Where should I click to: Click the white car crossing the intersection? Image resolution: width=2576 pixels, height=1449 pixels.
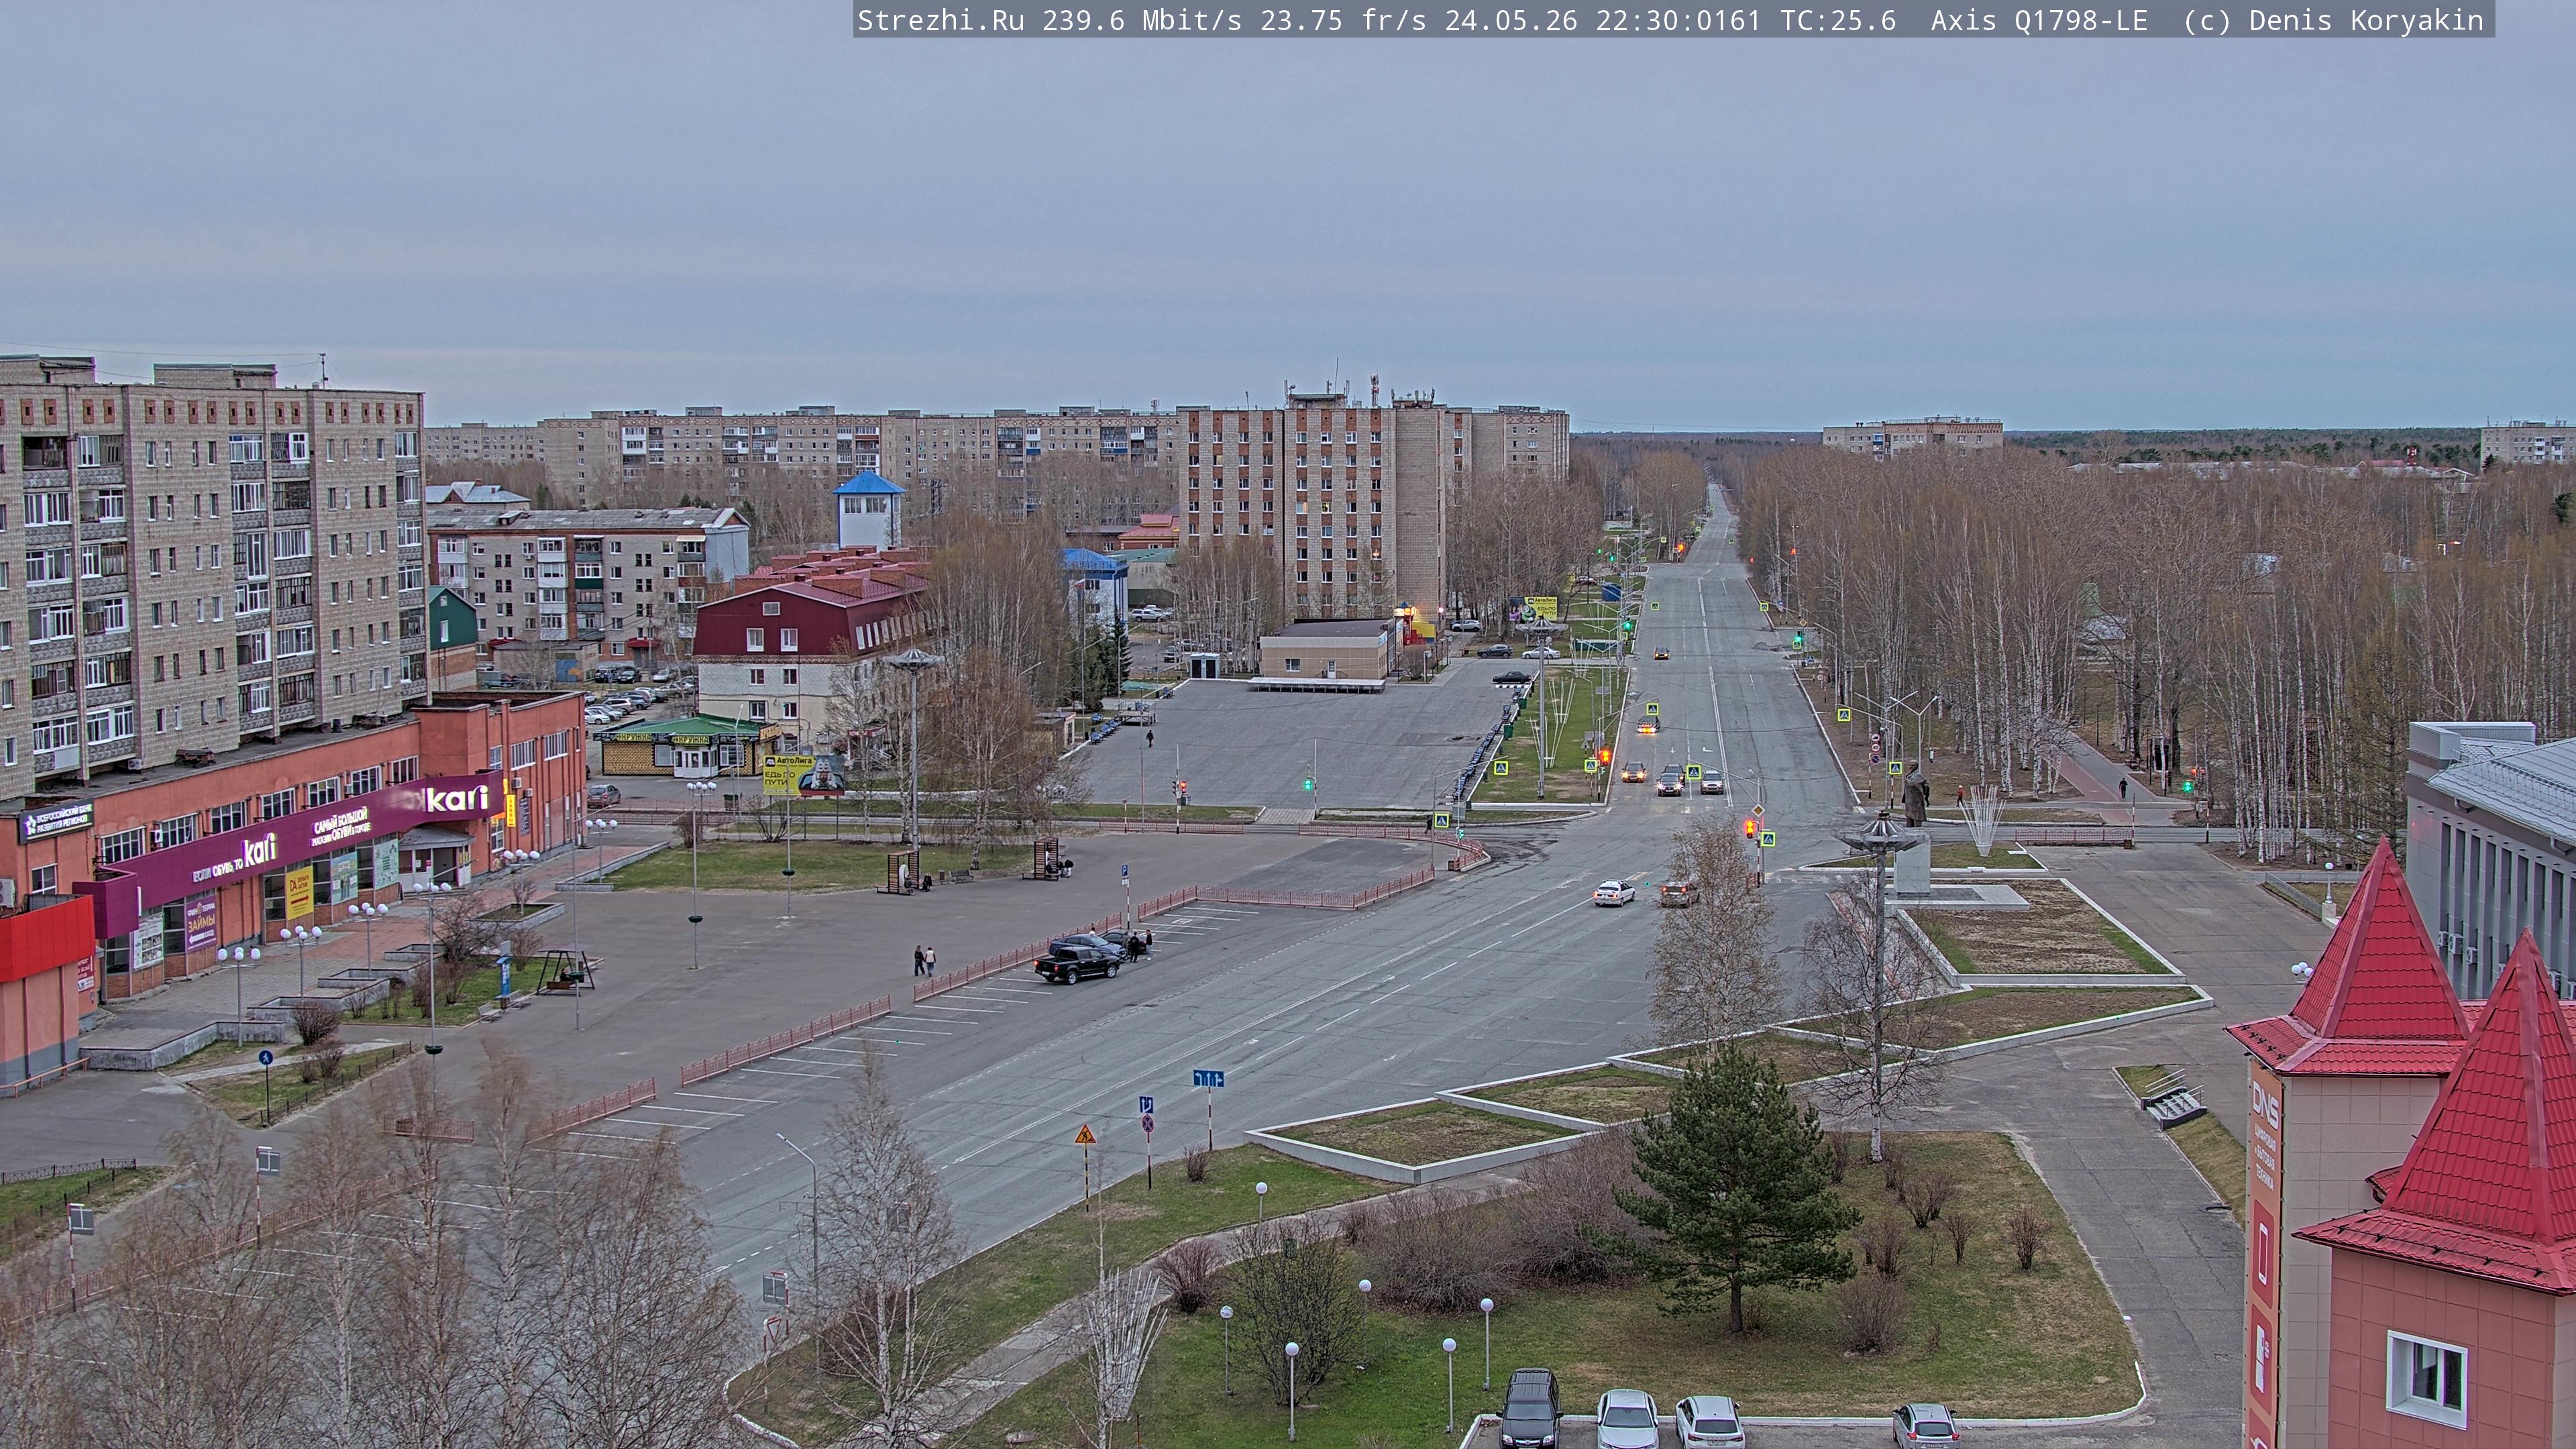(x=1614, y=892)
